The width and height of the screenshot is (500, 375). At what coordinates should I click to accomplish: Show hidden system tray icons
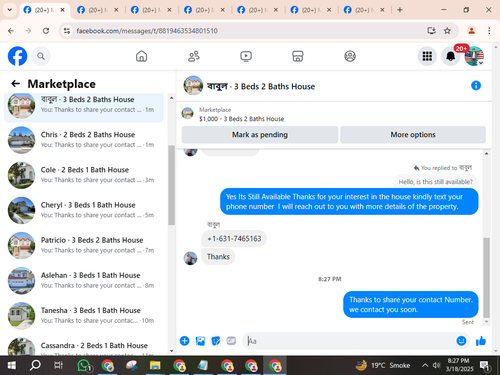425,366
